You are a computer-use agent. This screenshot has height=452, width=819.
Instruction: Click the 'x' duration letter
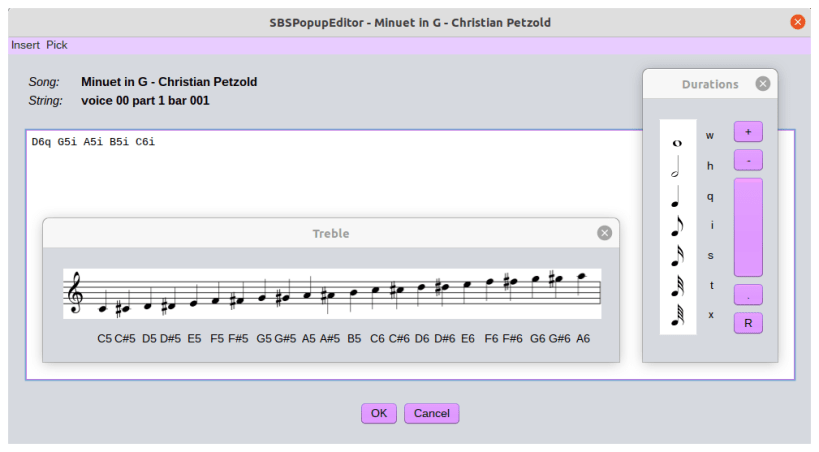coord(711,315)
